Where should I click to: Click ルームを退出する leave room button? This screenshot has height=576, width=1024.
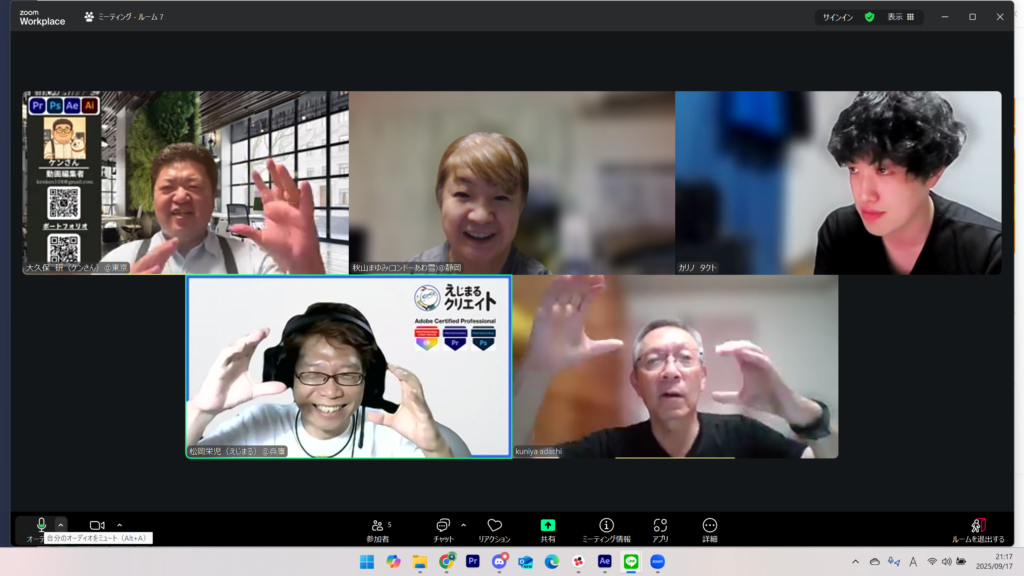coord(978,529)
